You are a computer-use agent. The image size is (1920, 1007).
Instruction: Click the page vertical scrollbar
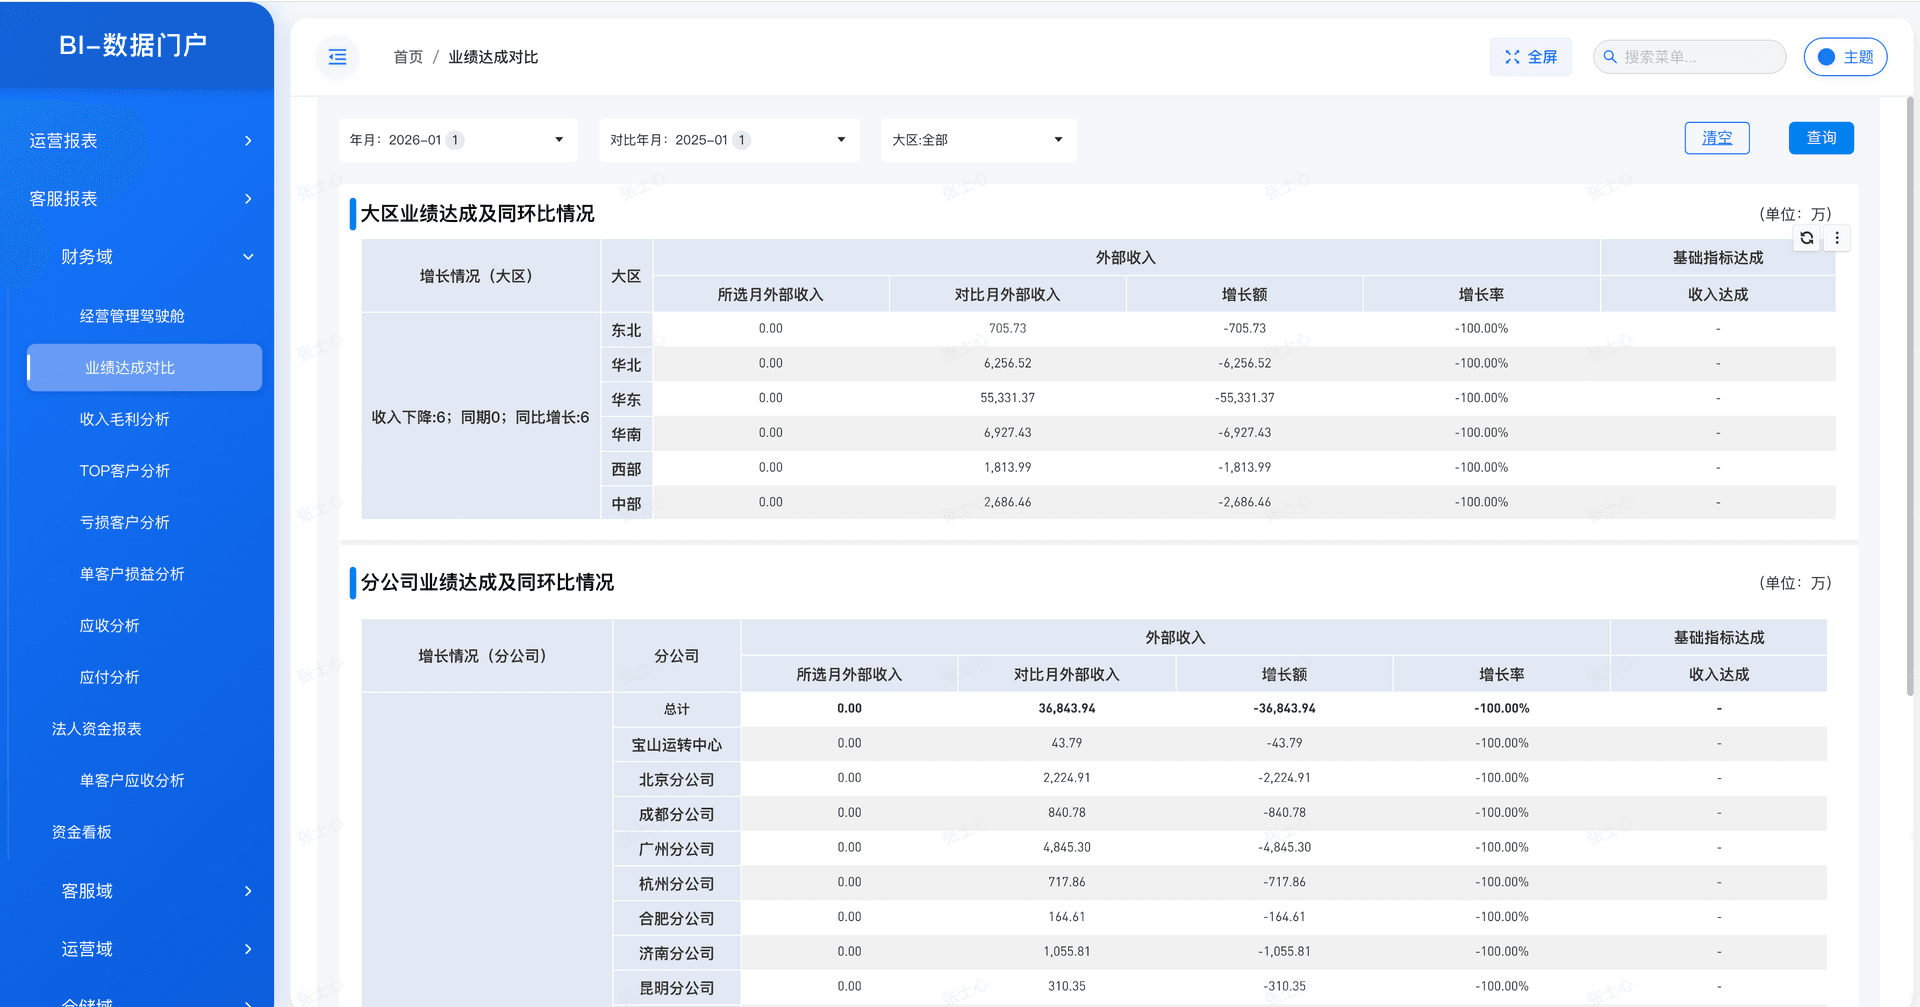coord(1910,400)
